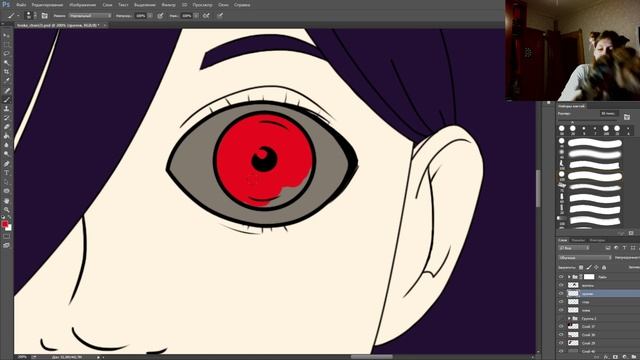Image resolution: width=640 pixels, height=360 pixels.
Task: Open the Файл menu
Action: coord(22,5)
